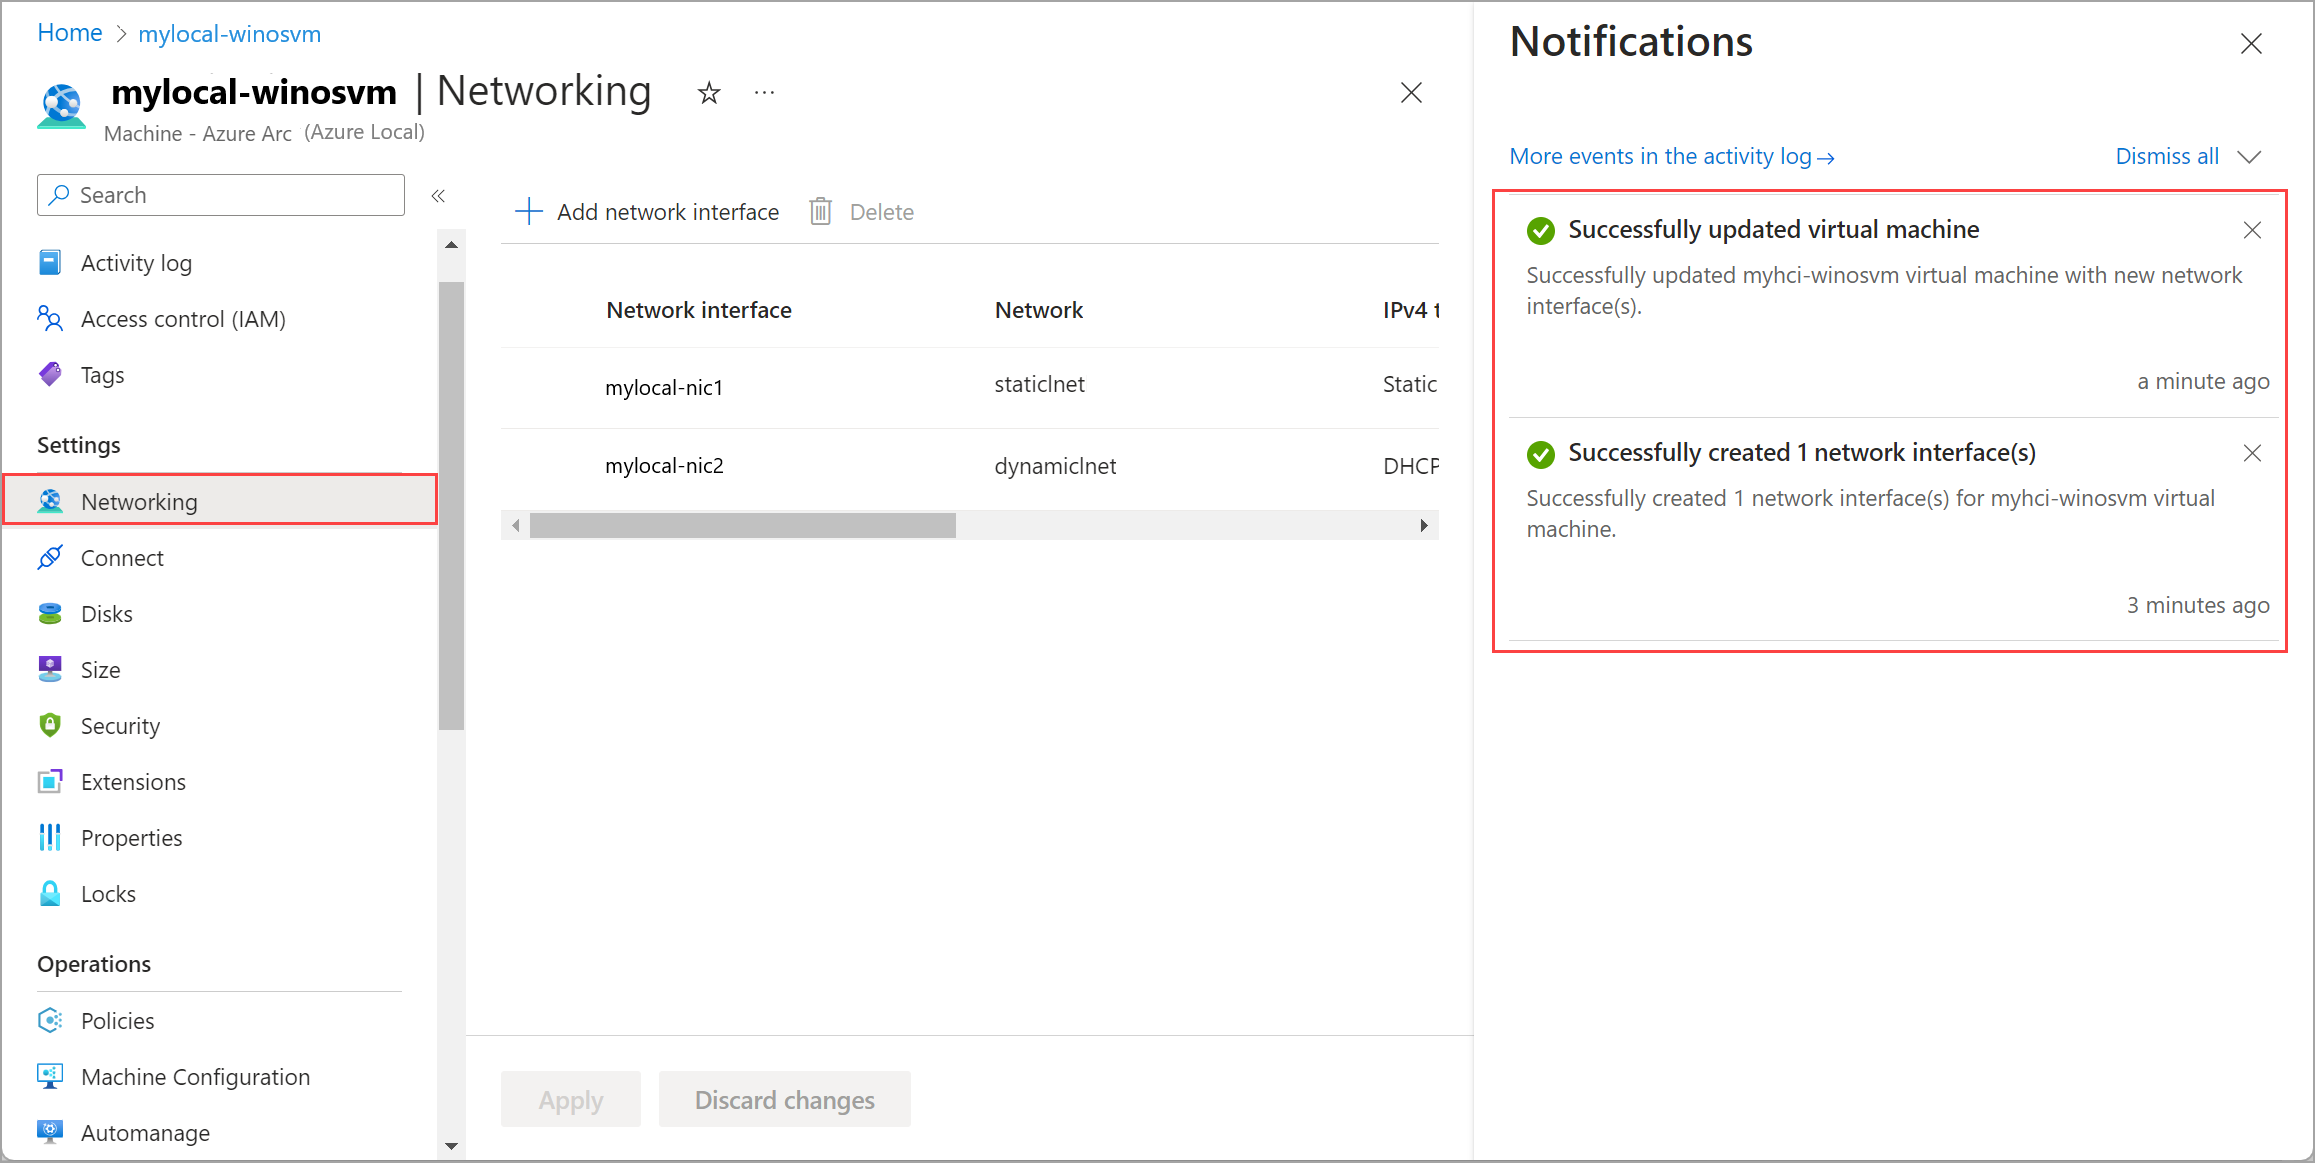Image resolution: width=2315 pixels, height=1163 pixels.
Task: Click the Disks icon in sidebar
Action: (x=50, y=613)
